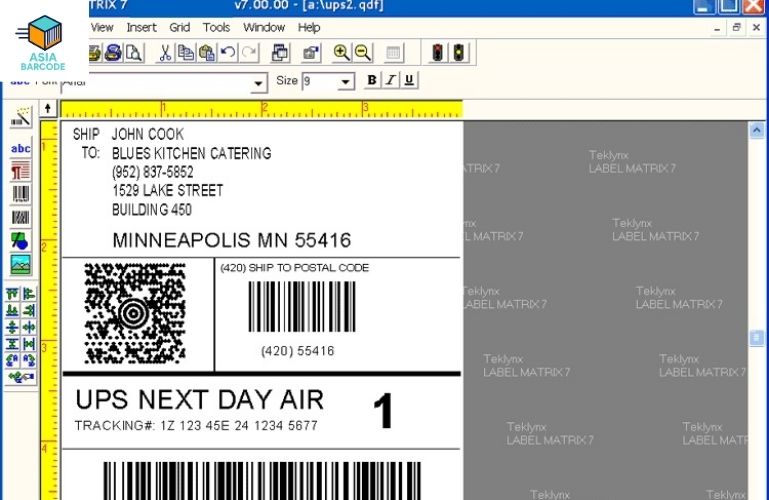This screenshot has width=769, height=500.
Task: Open the Tools menu
Action: 216,28
